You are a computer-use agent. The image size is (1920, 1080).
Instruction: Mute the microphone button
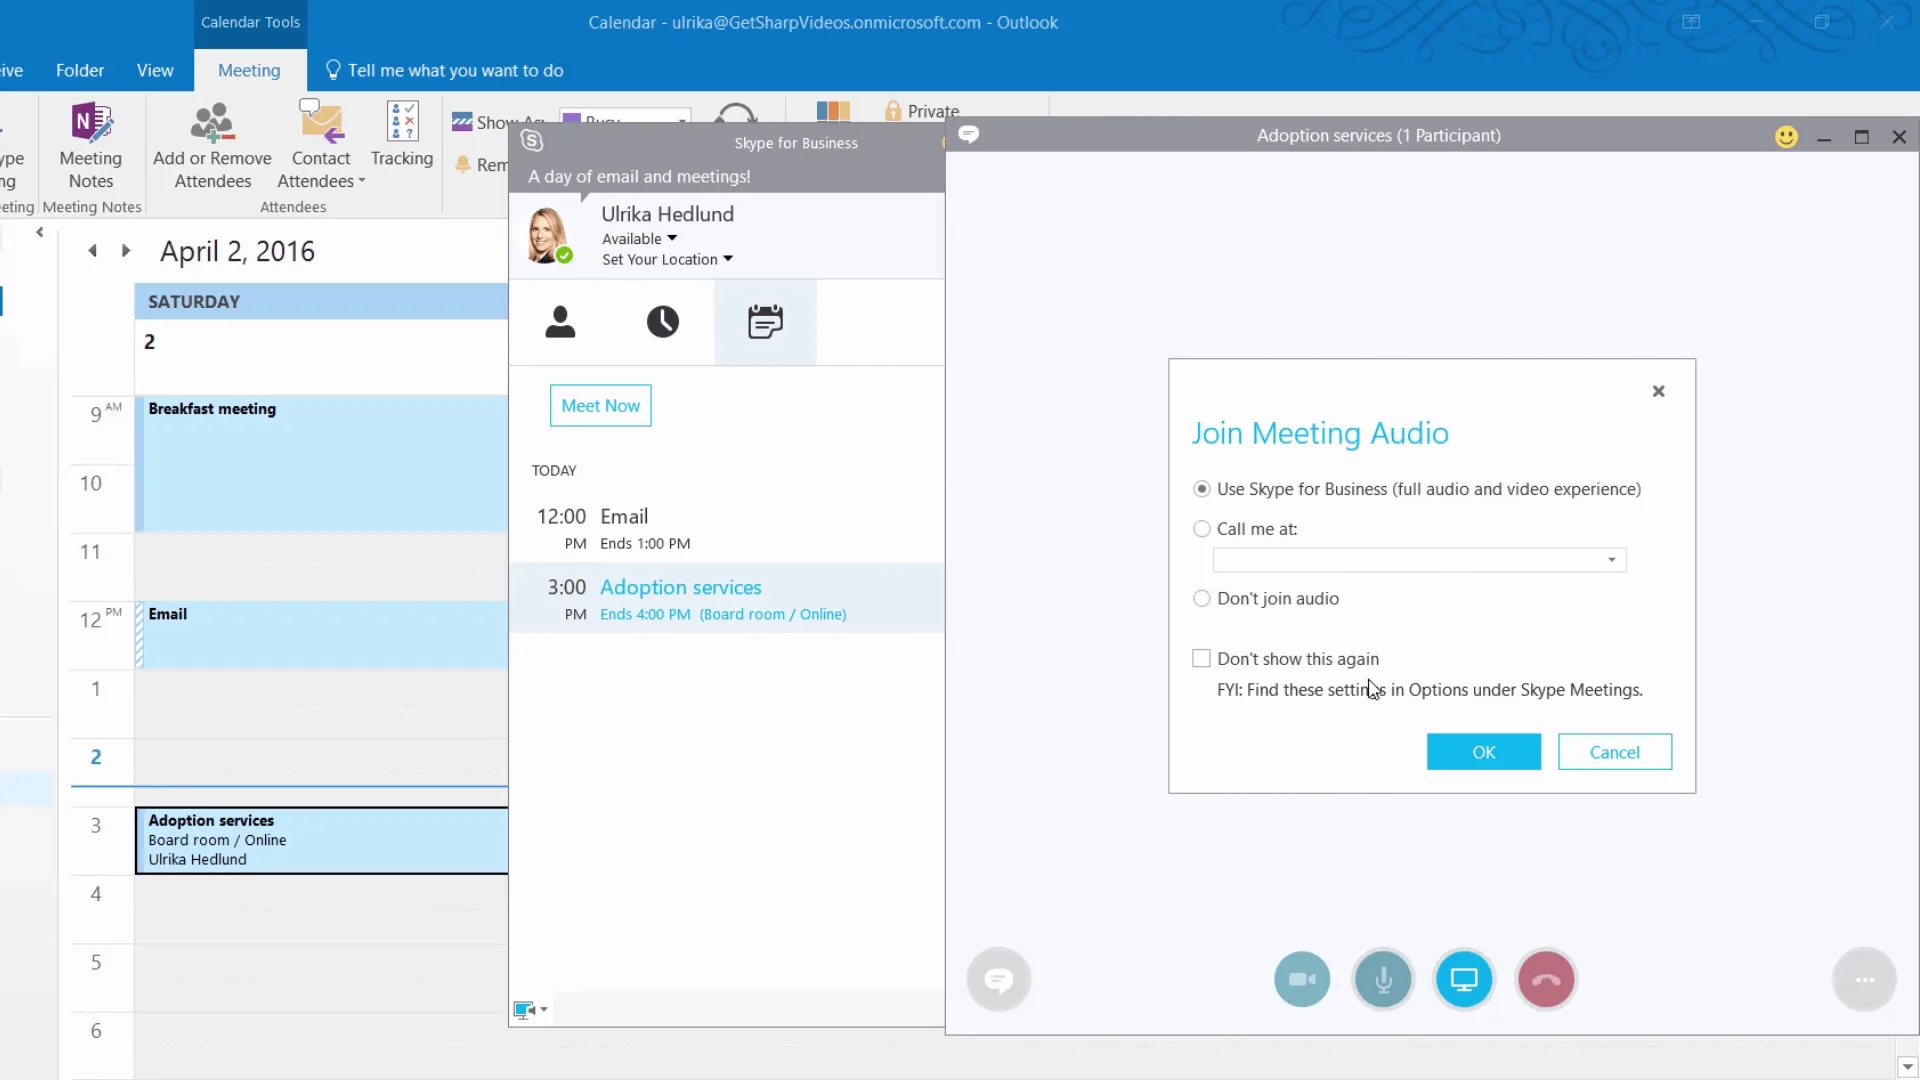pos(1383,979)
